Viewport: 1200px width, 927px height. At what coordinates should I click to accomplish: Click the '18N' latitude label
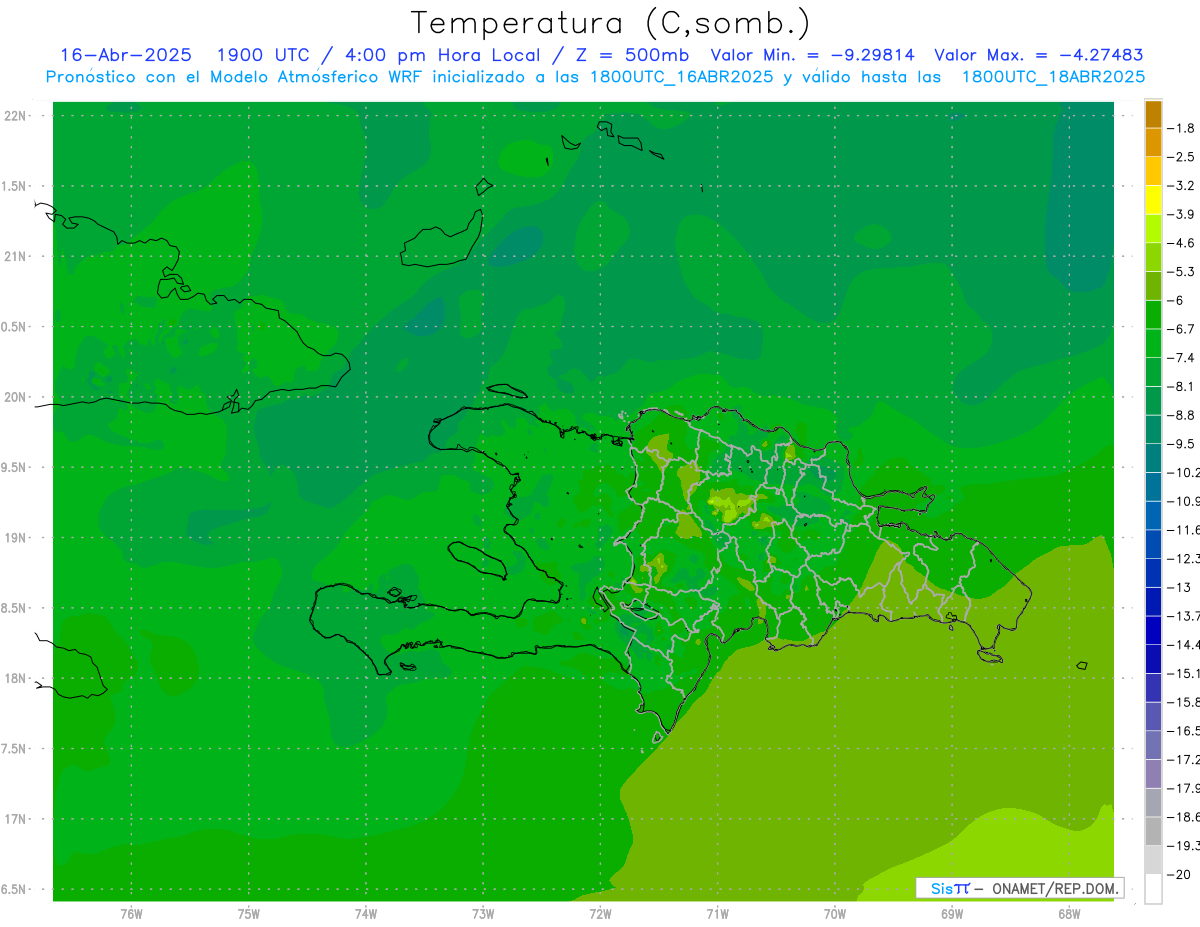tap(15, 679)
